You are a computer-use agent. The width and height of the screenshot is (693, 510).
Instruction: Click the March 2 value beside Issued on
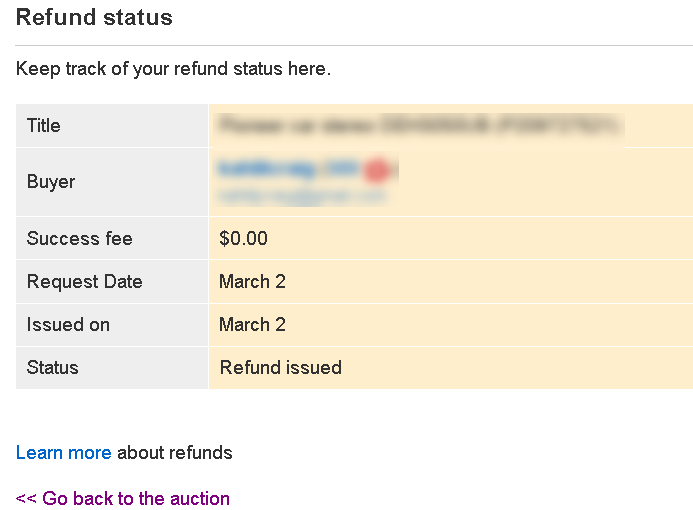(x=252, y=325)
